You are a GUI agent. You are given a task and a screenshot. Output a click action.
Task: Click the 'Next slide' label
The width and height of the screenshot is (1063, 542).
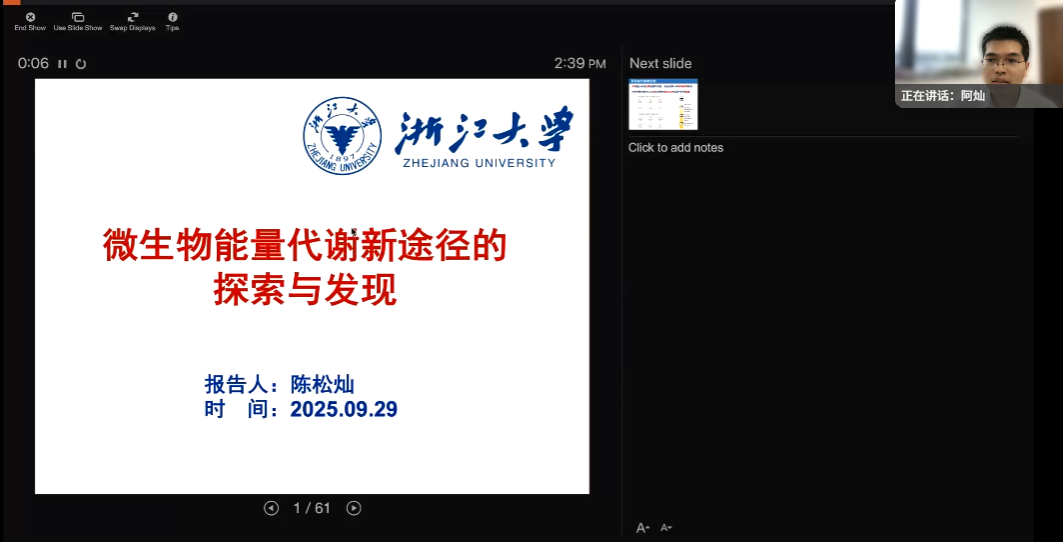pos(660,63)
